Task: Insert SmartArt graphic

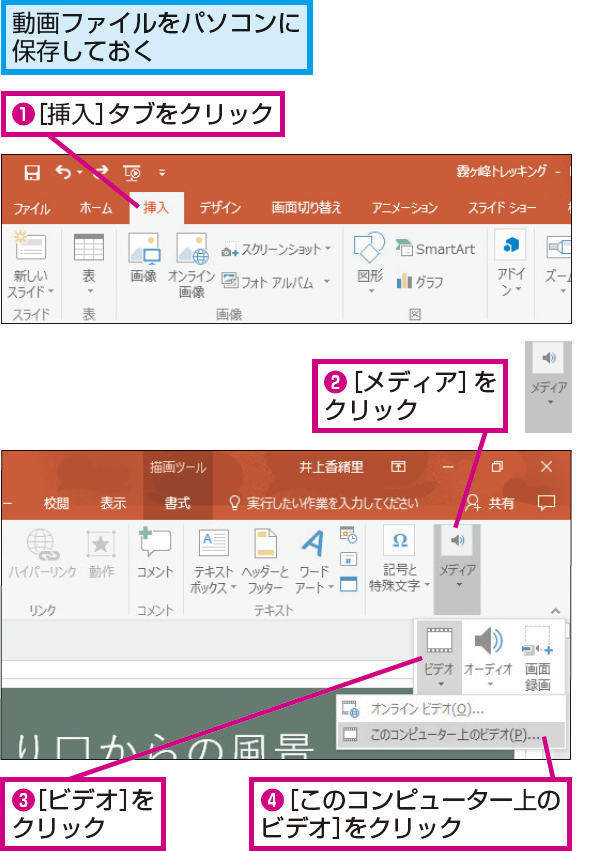Action: click(x=435, y=249)
